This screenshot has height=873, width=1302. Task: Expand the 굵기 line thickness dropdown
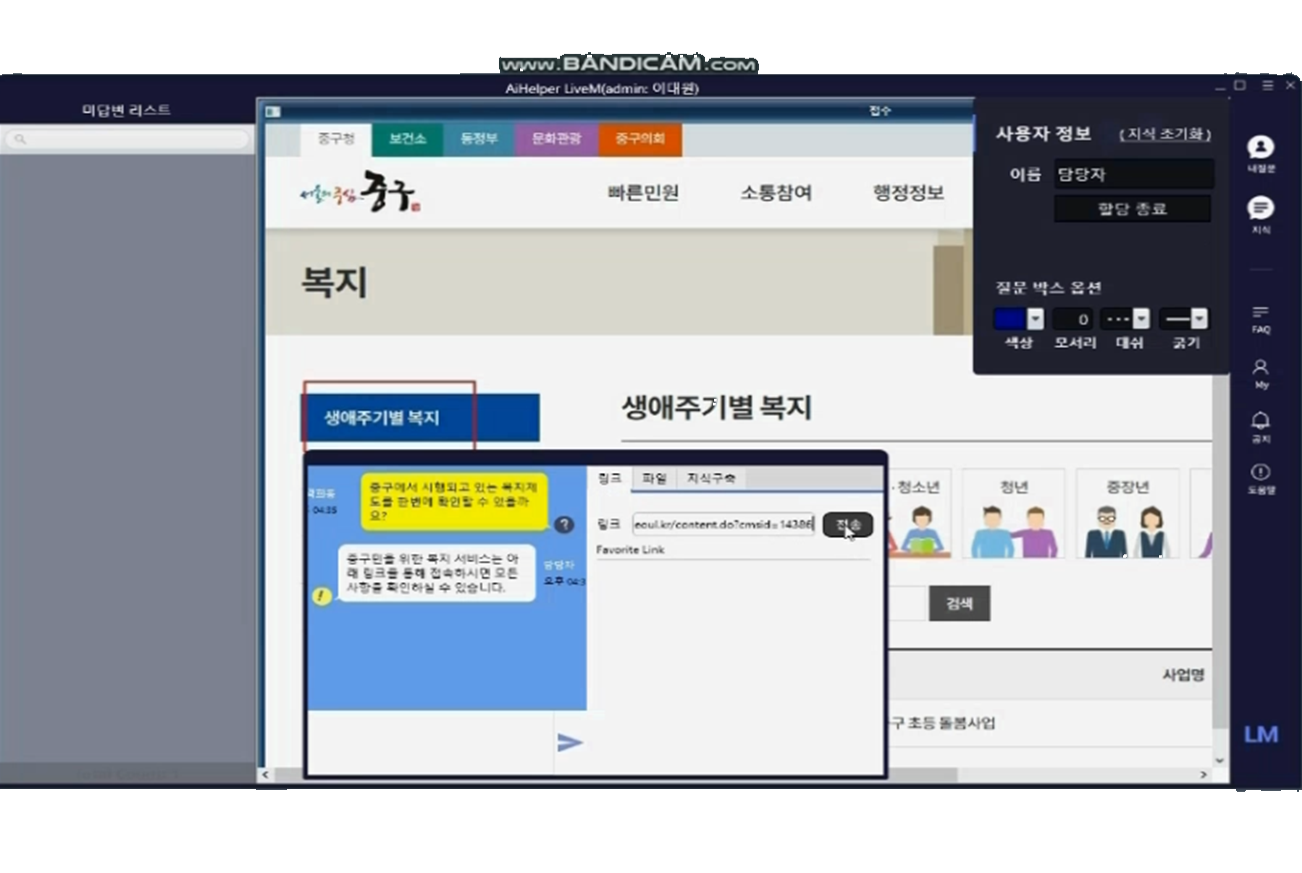[x=1198, y=319]
